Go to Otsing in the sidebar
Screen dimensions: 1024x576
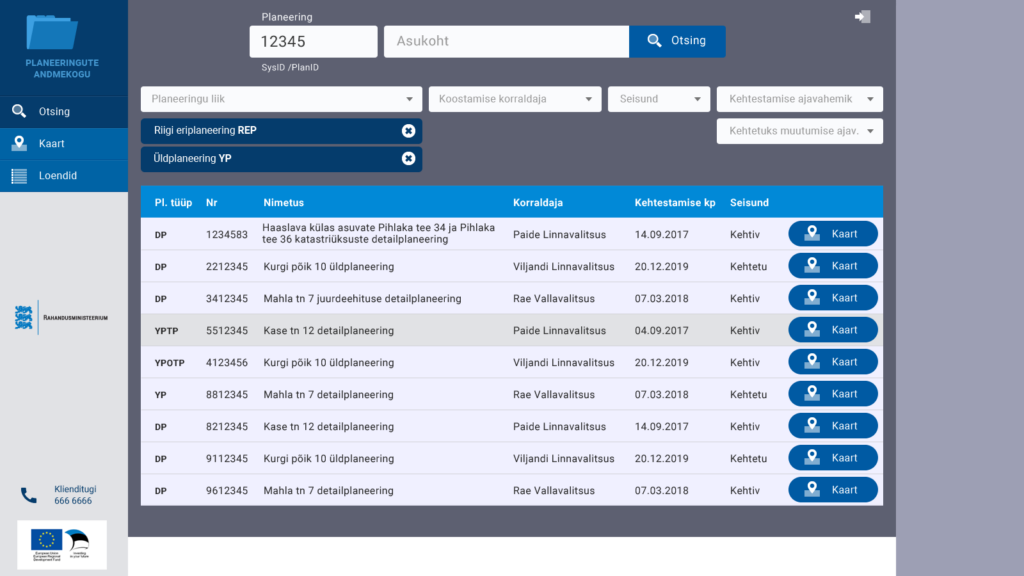[x=64, y=112]
